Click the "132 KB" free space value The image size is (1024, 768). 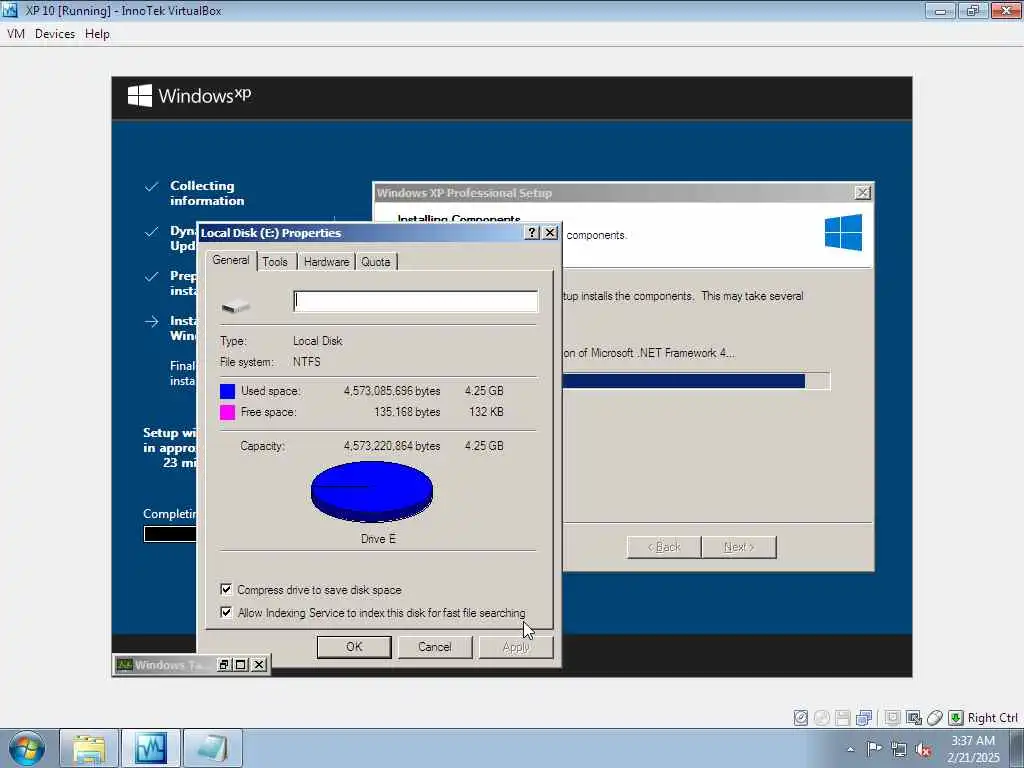coord(487,411)
